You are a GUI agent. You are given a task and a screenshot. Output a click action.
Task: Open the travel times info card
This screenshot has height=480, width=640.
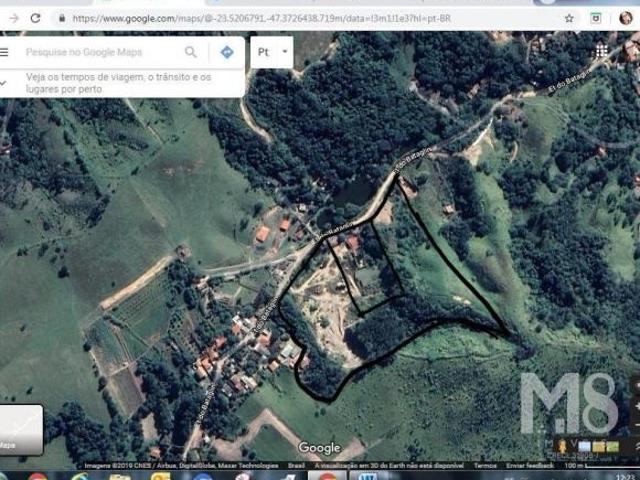[120, 83]
